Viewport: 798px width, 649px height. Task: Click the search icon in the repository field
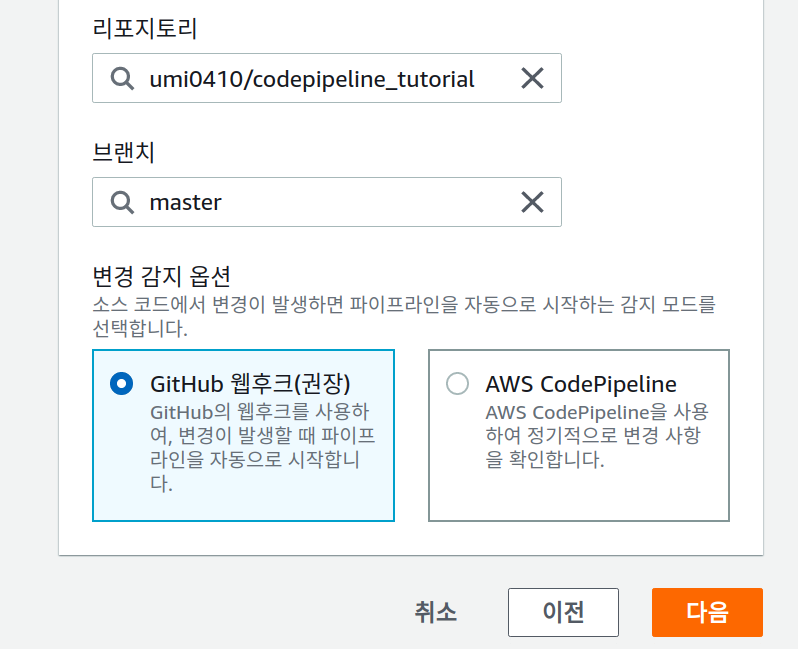pos(122,79)
